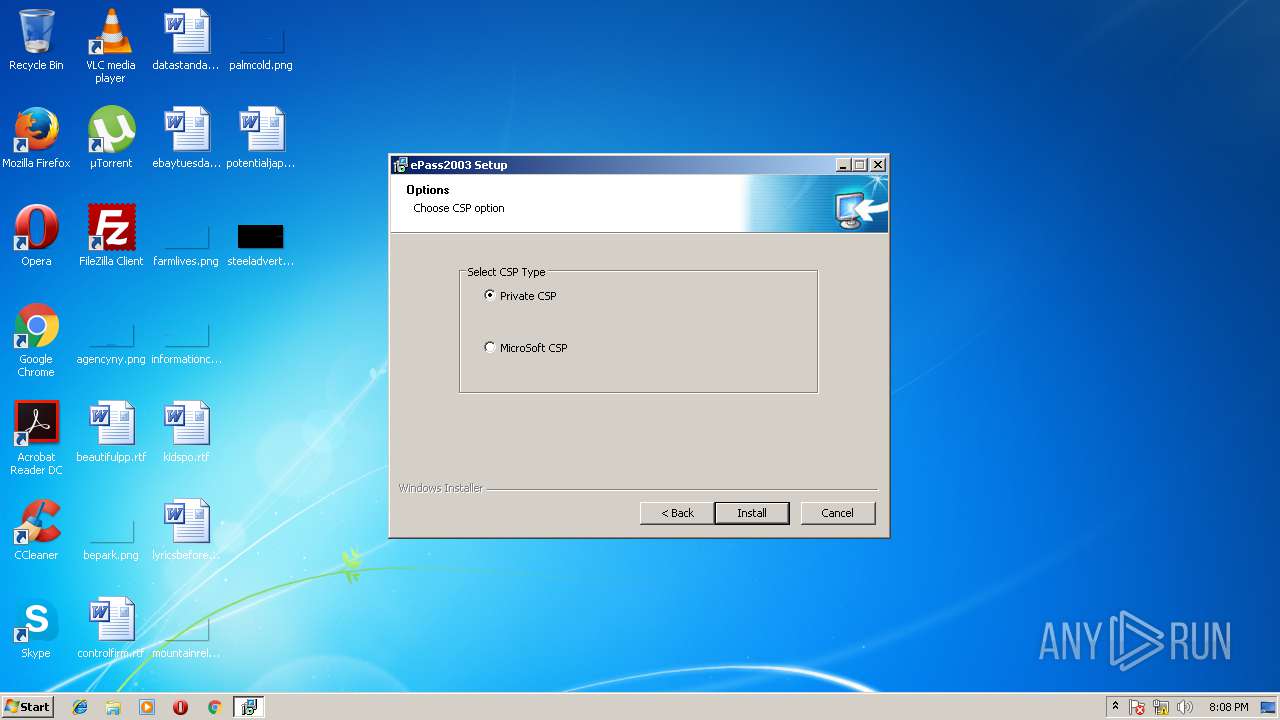Select the µTorrent desktop shortcut
Image resolution: width=1280 pixels, height=720 pixels.
click(111, 138)
